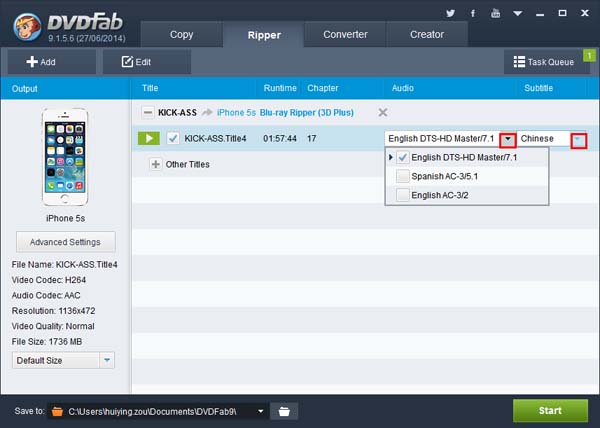Screen dimensions: 600x428
Task: Browse output folder with folder icon button
Action: point(284,411)
